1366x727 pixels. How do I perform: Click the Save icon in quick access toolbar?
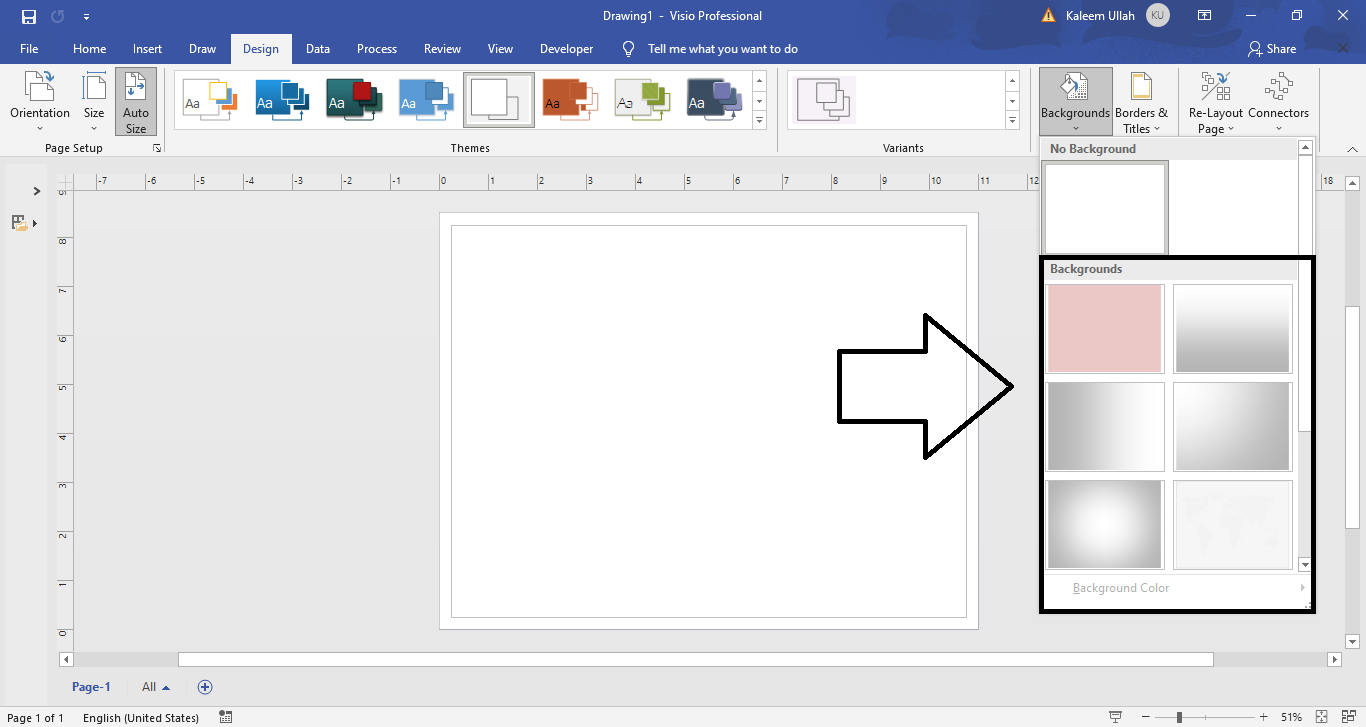[x=27, y=15]
